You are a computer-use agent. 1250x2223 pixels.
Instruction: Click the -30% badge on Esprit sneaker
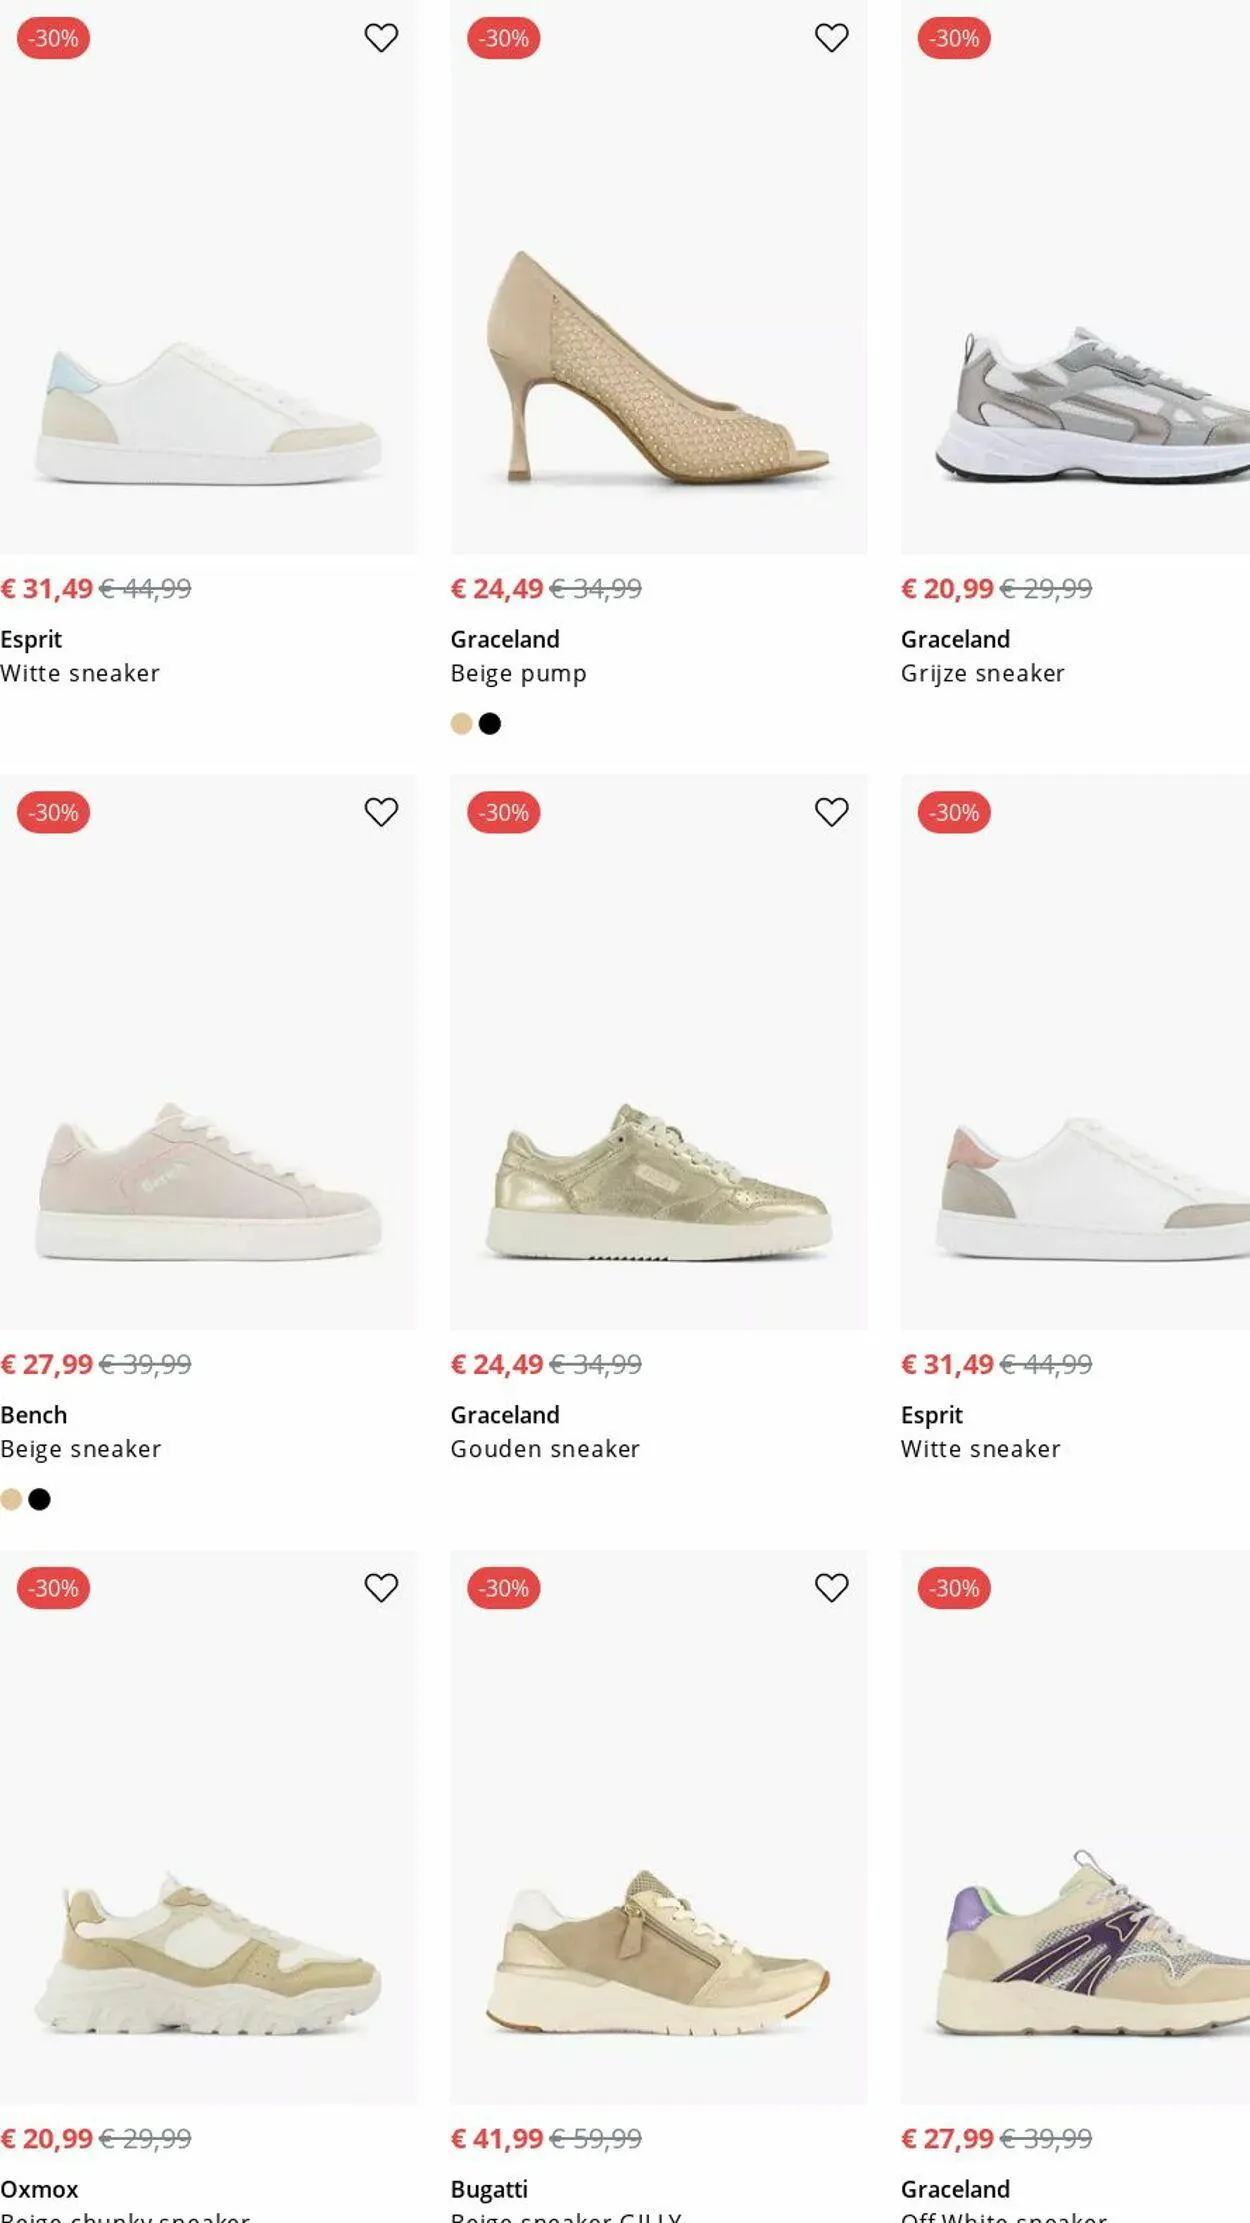click(x=54, y=38)
